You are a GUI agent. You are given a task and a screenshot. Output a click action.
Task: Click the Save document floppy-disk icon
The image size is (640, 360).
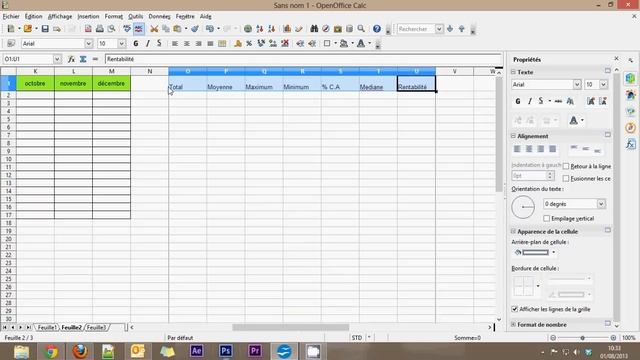[x=45, y=29]
